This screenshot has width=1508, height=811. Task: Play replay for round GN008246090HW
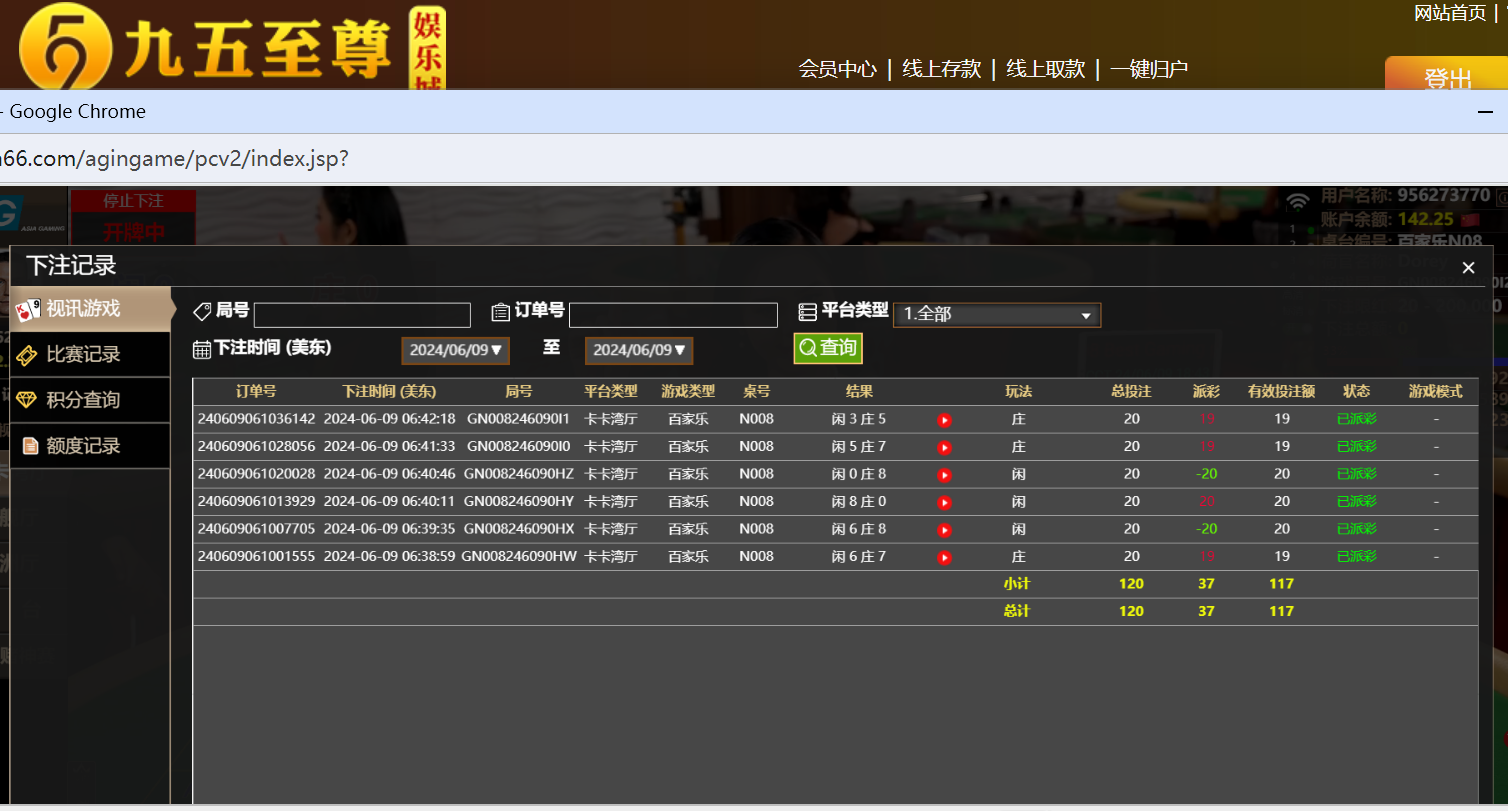click(x=944, y=557)
